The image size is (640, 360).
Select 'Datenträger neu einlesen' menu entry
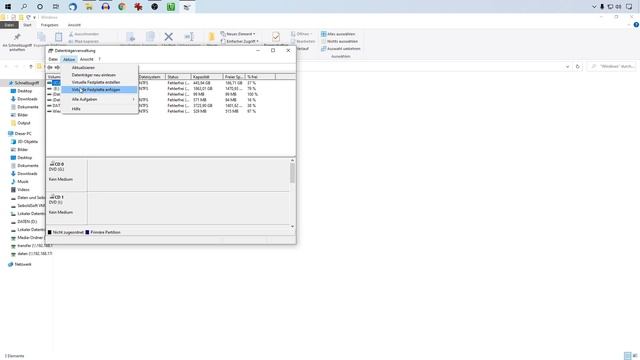(x=93, y=75)
